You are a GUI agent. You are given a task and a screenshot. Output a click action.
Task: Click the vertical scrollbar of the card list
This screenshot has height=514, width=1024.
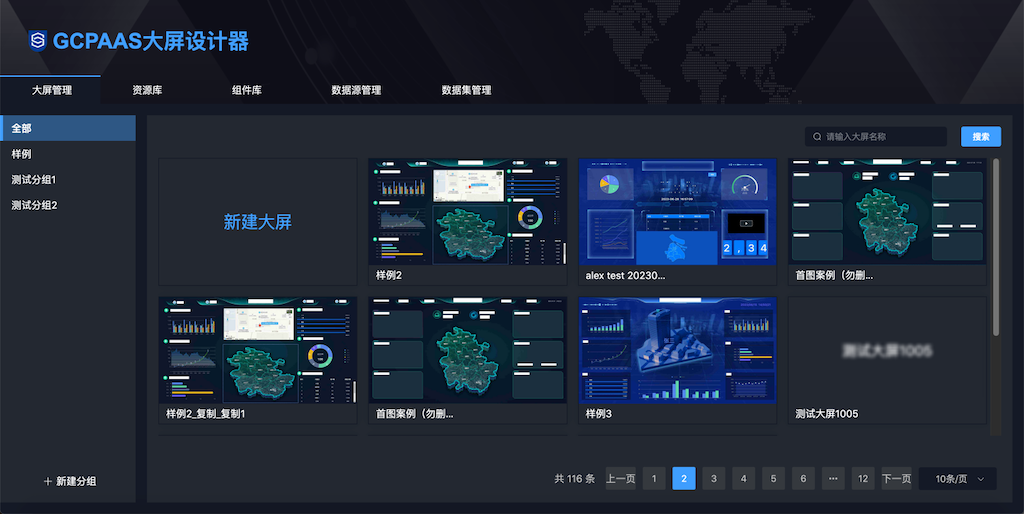(x=996, y=248)
